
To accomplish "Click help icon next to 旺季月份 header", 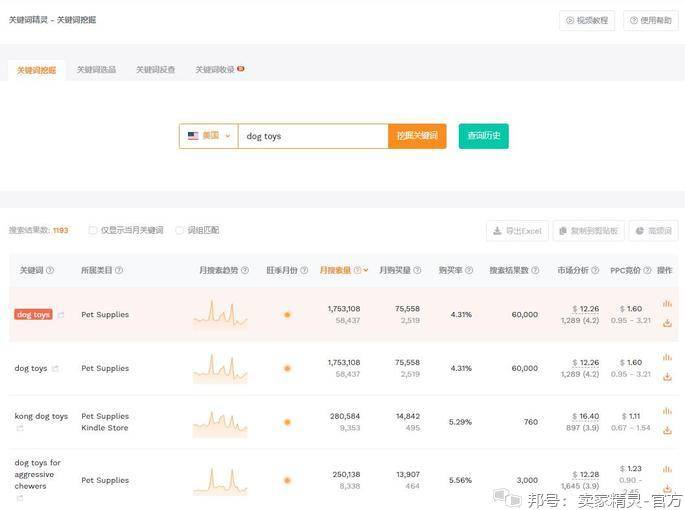I will click(x=304, y=271).
